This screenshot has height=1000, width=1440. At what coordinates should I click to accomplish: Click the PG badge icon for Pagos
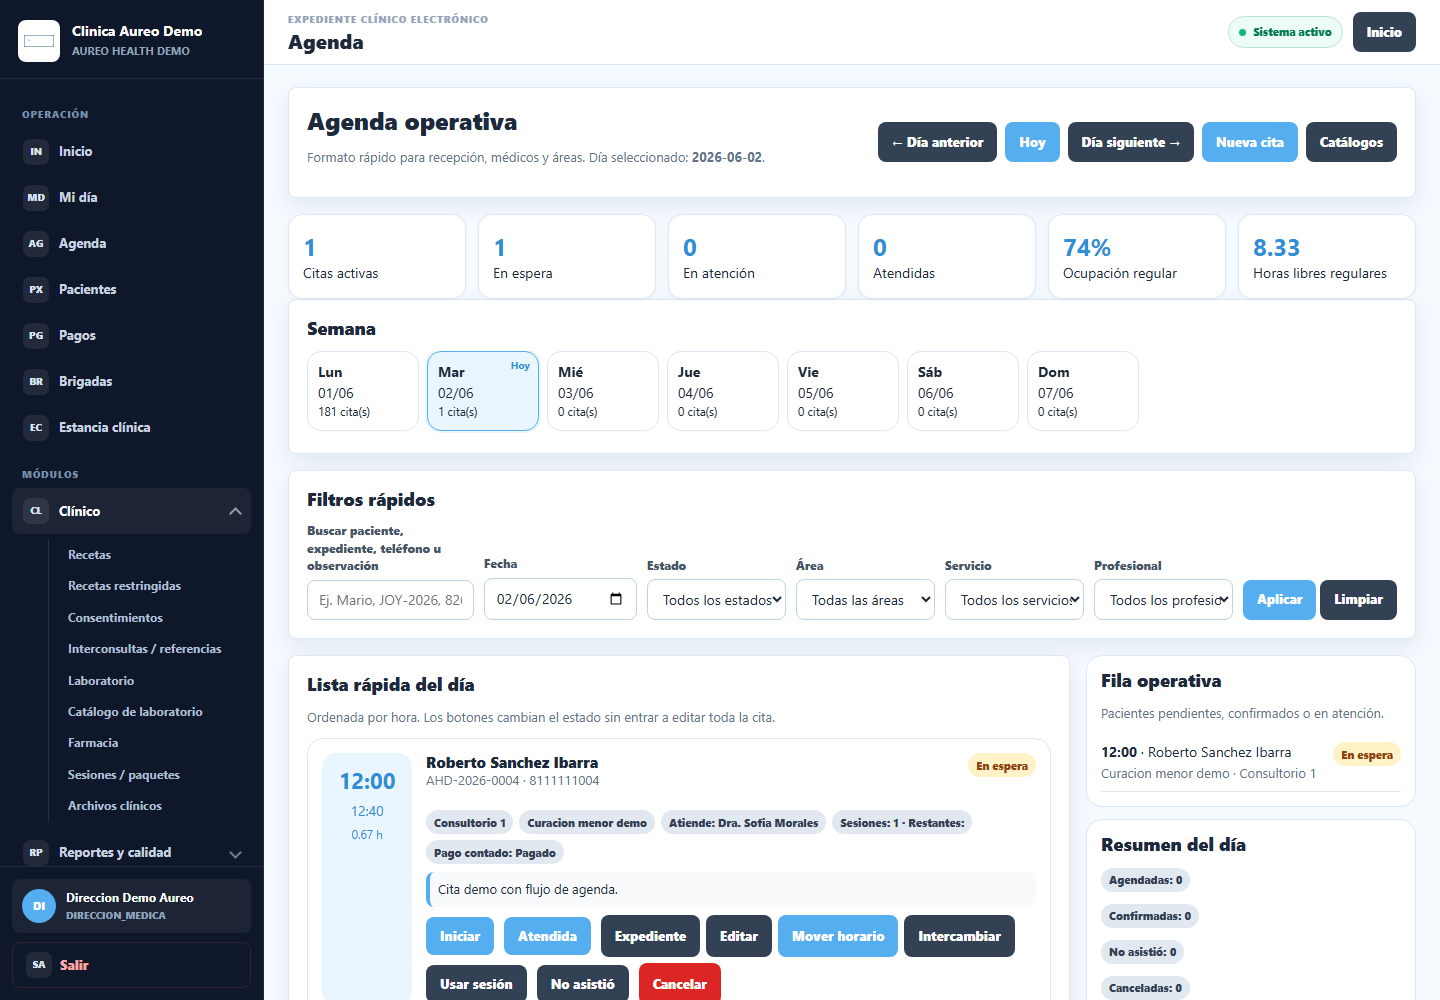click(x=36, y=336)
